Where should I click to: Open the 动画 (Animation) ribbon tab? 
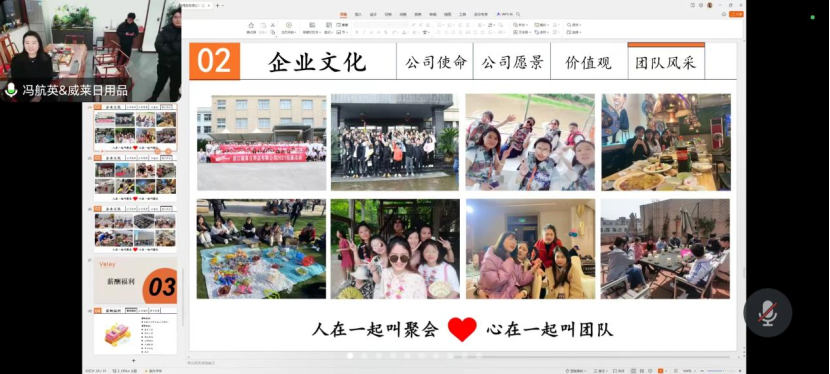[x=403, y=14]
